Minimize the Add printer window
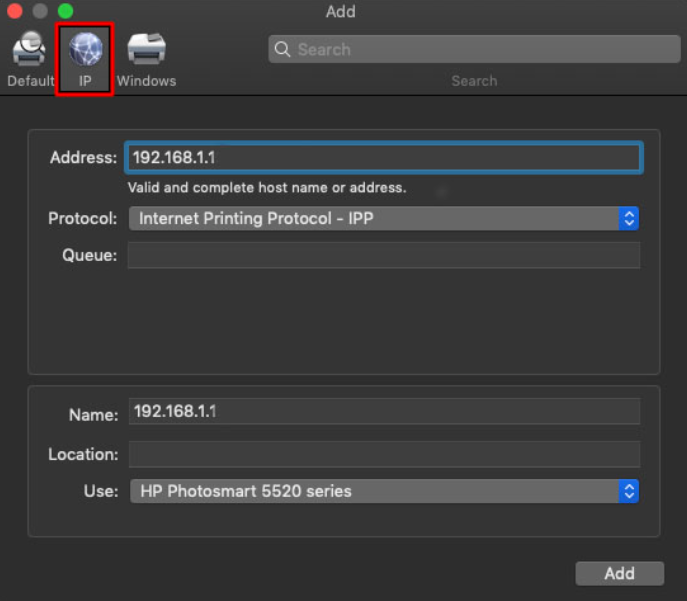This screenshot has width=687, height=601. pos(40,12)
